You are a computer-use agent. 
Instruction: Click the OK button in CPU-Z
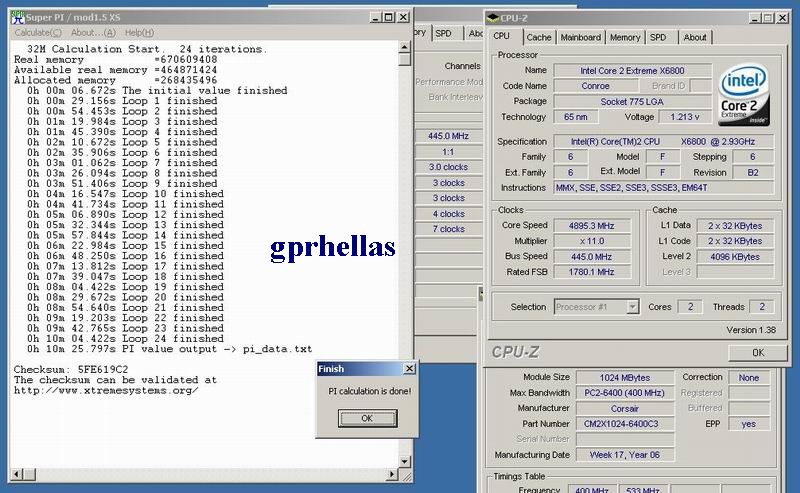pyautogui.click(x=758, y=353)
